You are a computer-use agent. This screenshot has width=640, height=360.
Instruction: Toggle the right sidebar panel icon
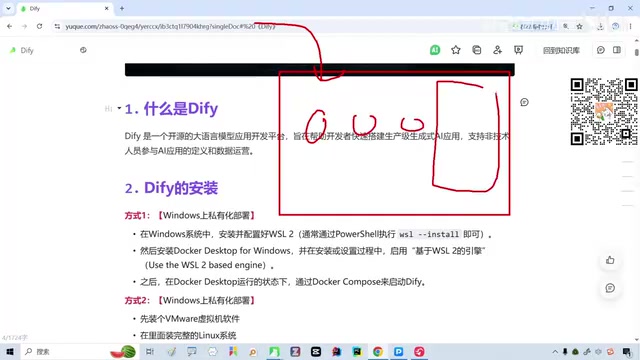click(x=617, y=50)
